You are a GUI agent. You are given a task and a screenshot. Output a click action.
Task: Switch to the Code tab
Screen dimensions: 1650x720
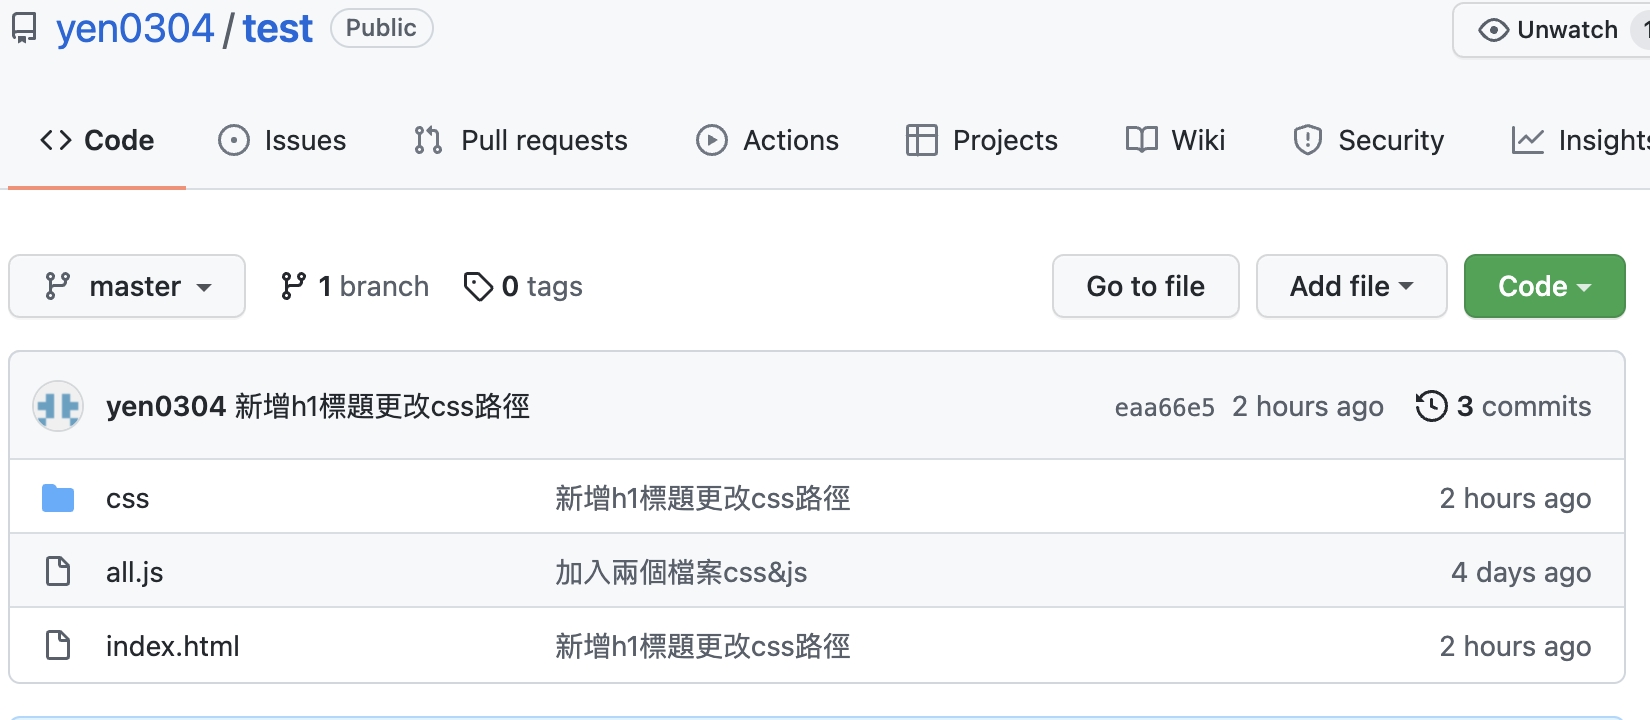[97, 140]
